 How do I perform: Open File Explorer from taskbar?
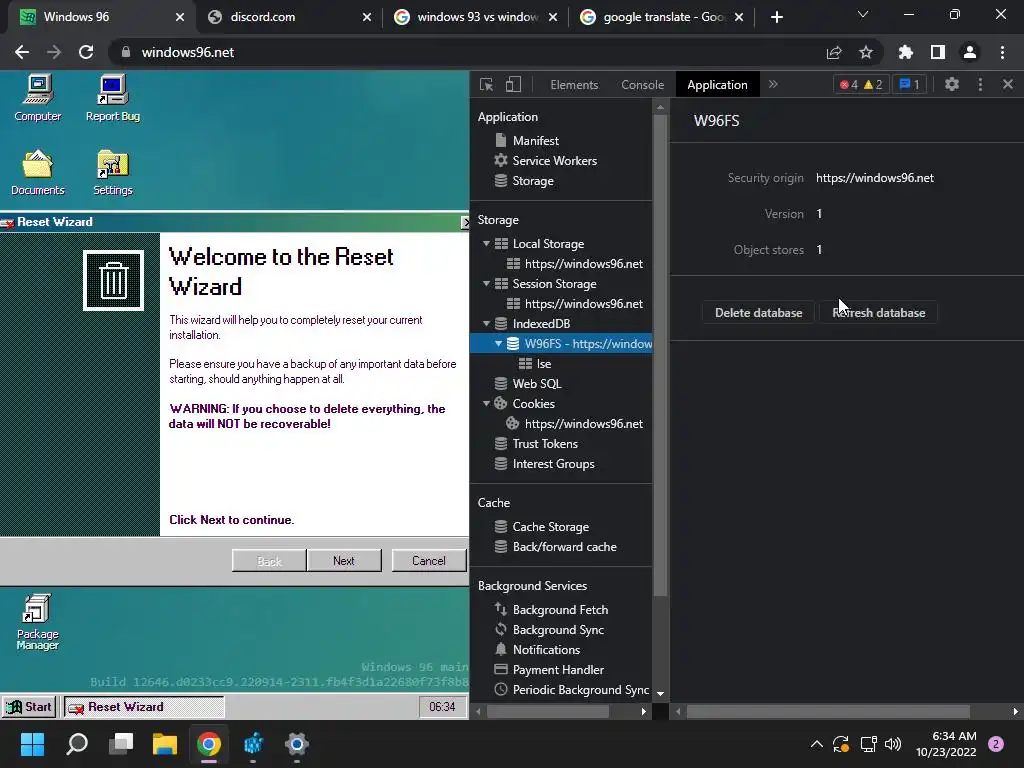(x=165, y=744)
